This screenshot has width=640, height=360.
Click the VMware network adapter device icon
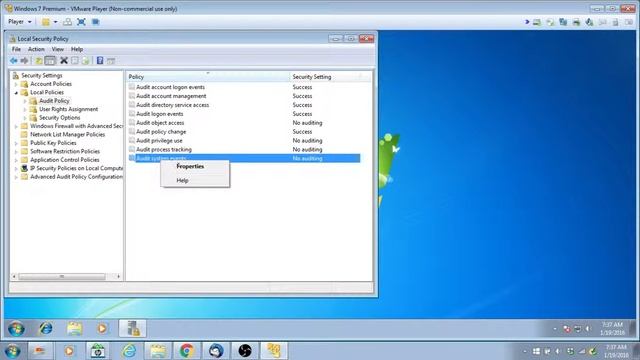point(563,22)
